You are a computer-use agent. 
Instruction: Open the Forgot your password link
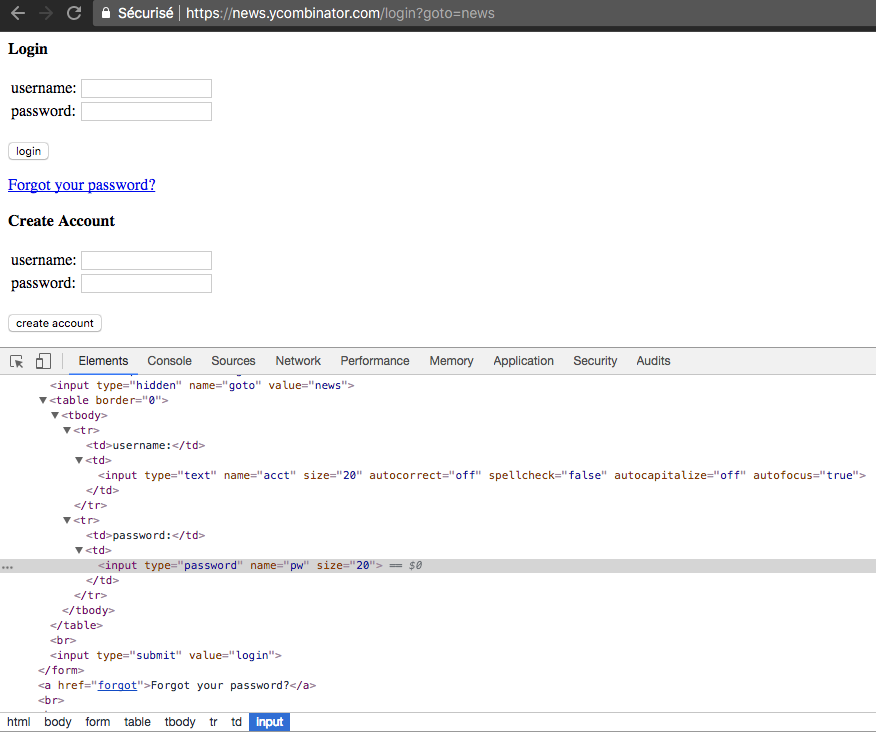click(x=81, y=185)
